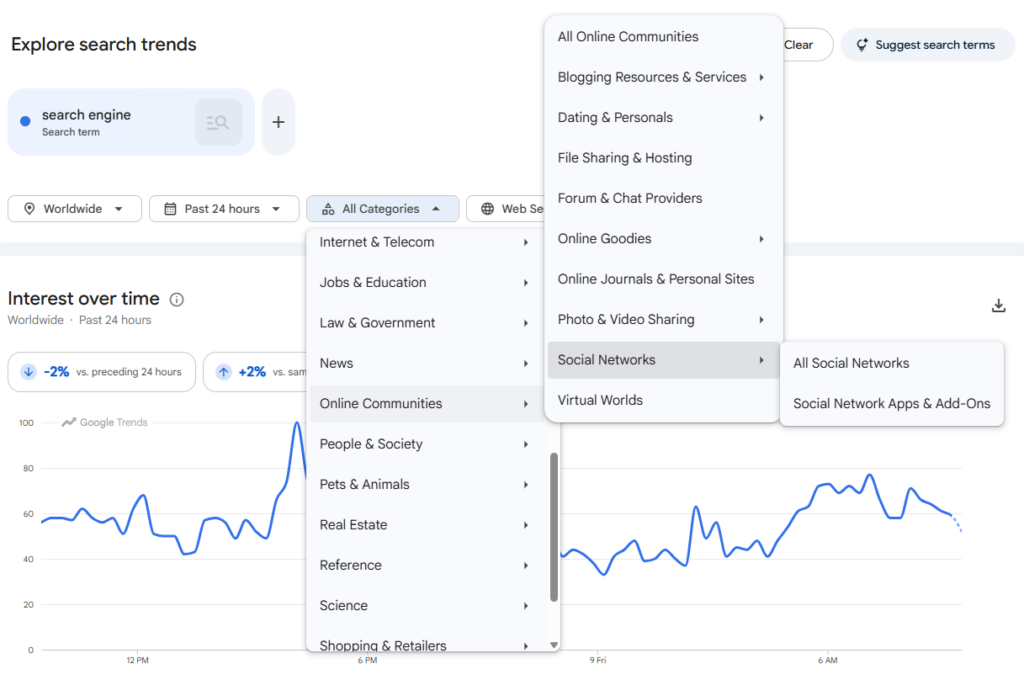Screen dimensions: 1024x680
Task: Select the Online Communities category
Action: click(424, 404)
